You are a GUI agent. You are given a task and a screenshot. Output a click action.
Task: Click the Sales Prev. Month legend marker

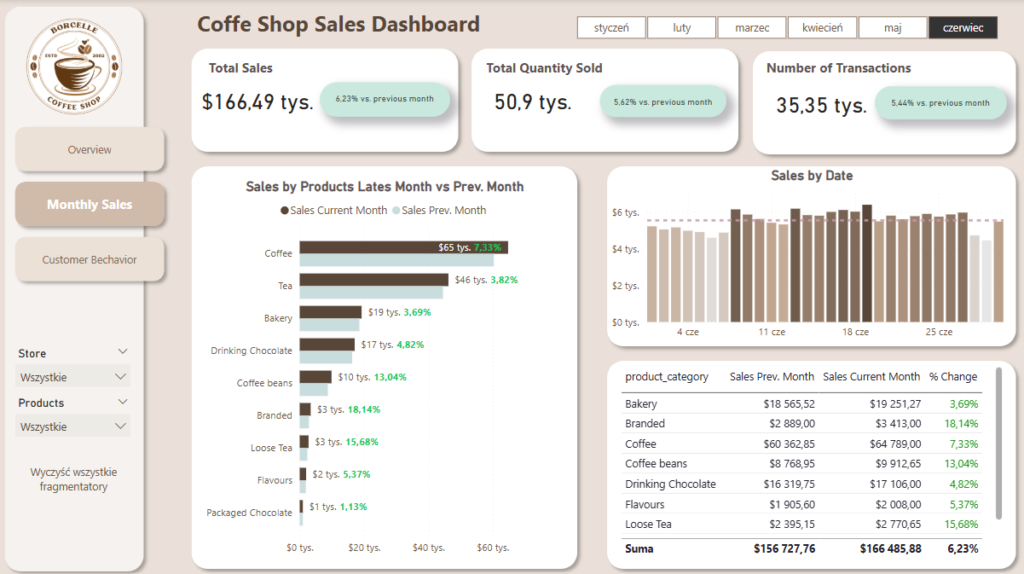coord(396,211)
